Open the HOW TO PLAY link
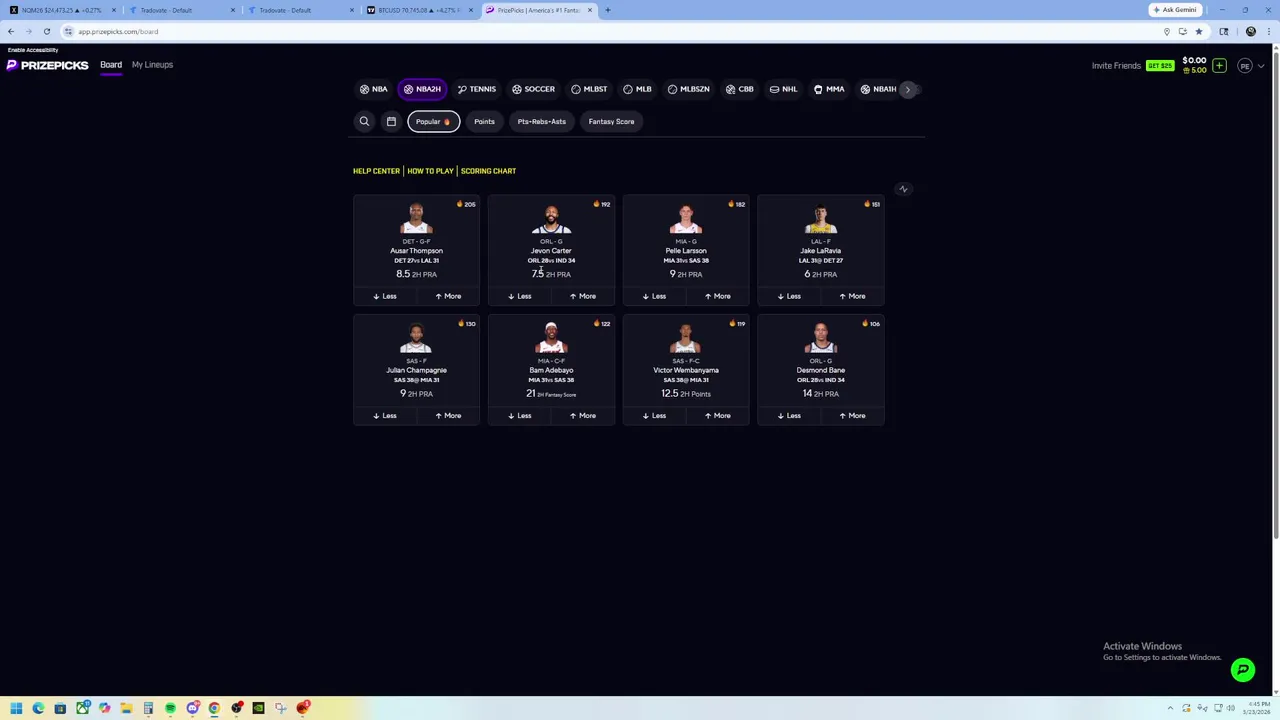This screenshot has height=720, width=1280. point(430,171)
